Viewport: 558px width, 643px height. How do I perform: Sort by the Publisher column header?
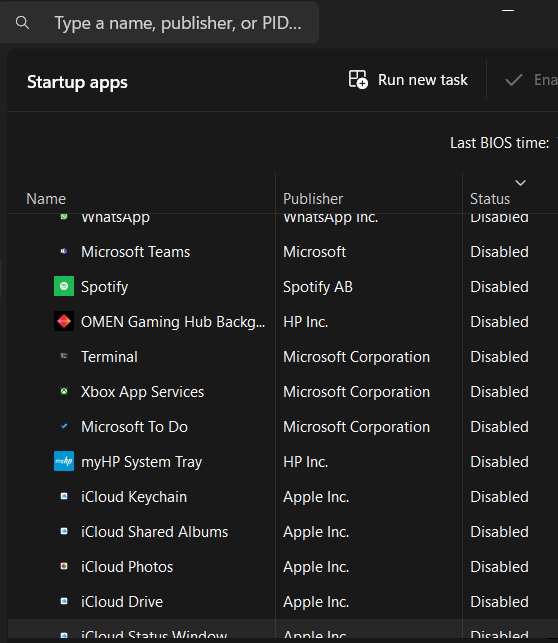[313, 199]
